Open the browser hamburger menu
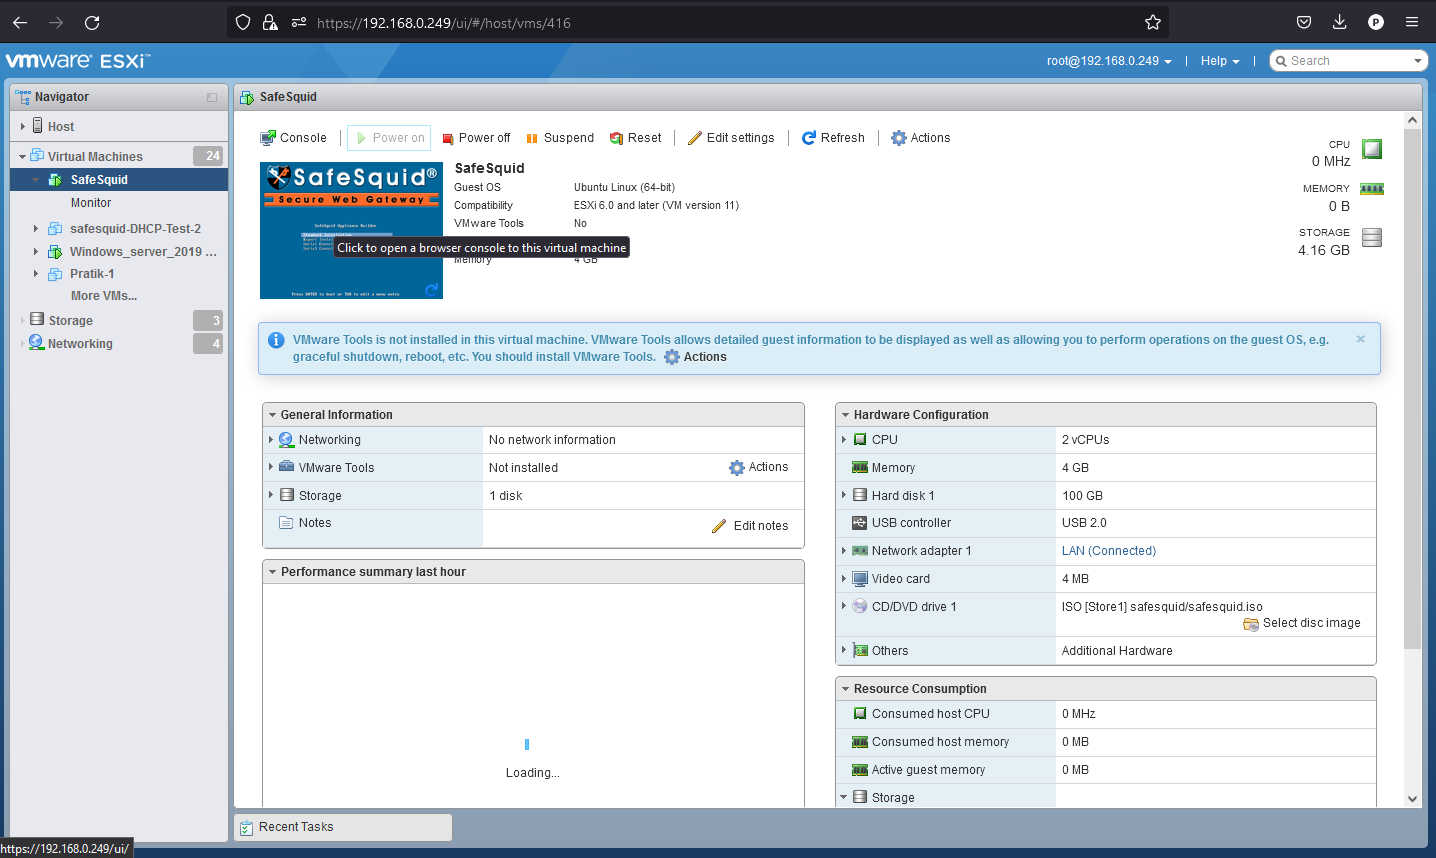 (1412, 22)
